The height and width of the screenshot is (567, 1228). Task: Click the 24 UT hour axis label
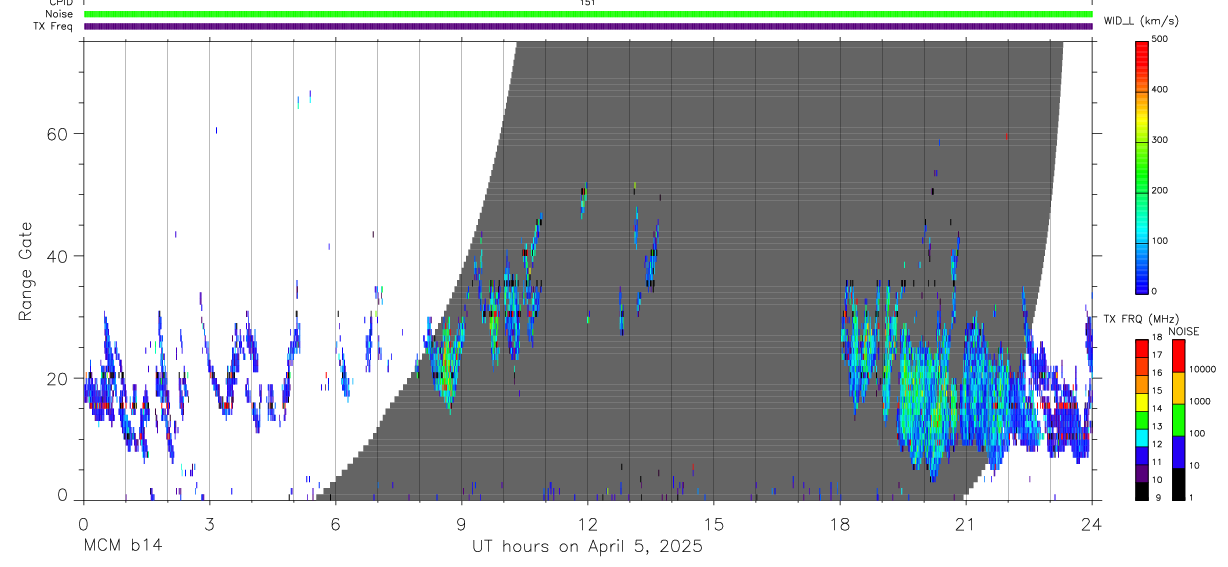pos(1091,523)
